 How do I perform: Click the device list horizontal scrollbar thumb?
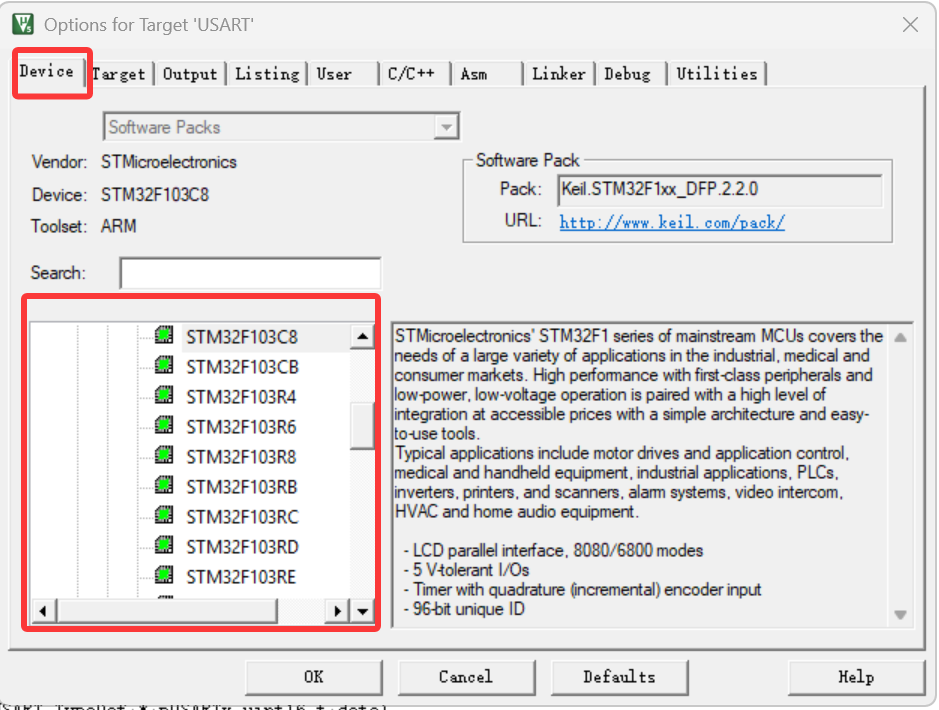[x=167, y=611]
